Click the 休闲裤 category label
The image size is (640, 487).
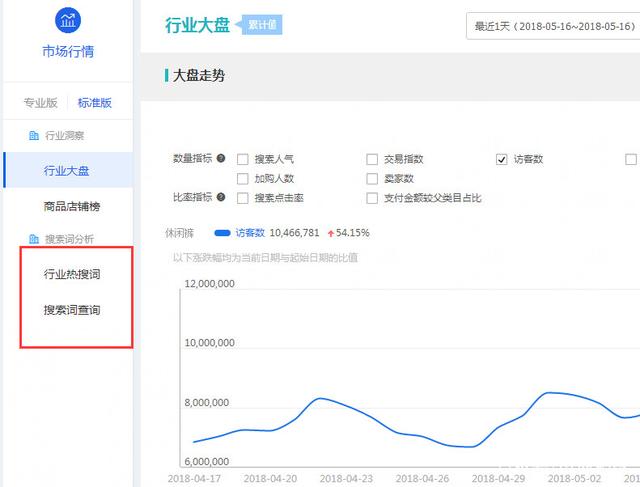pos(179,233)
